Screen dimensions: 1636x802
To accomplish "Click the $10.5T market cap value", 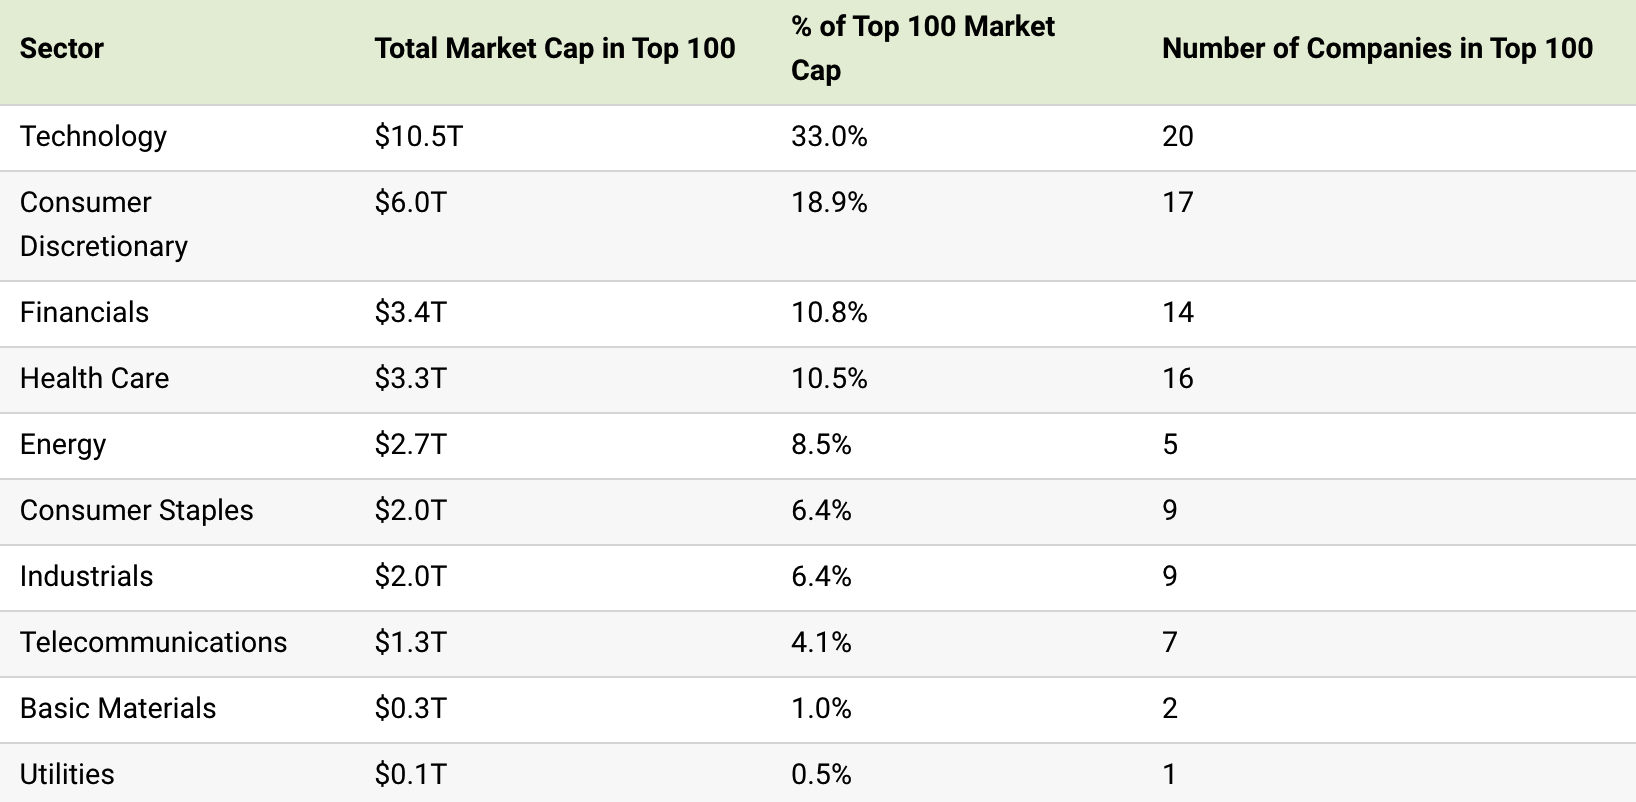I will (418, 136).
